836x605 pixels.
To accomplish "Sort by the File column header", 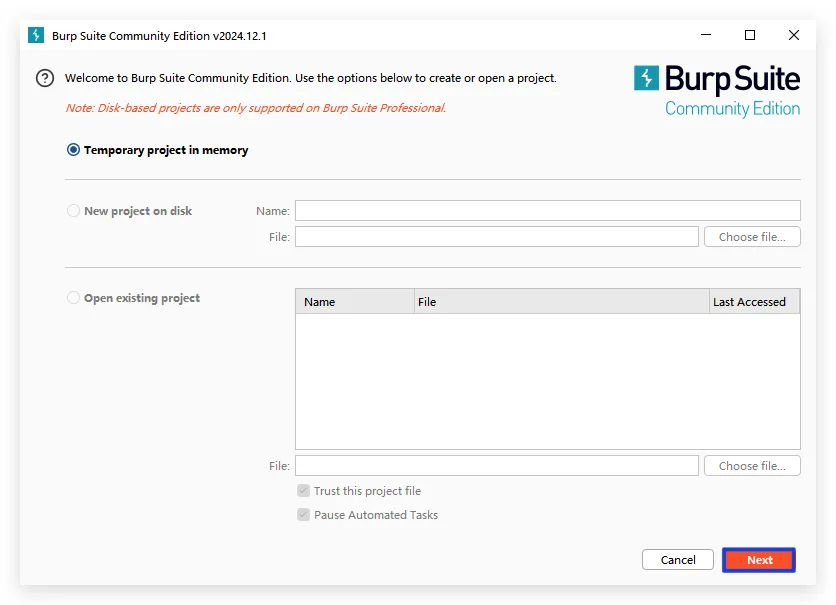I will [x=560, y=302].
